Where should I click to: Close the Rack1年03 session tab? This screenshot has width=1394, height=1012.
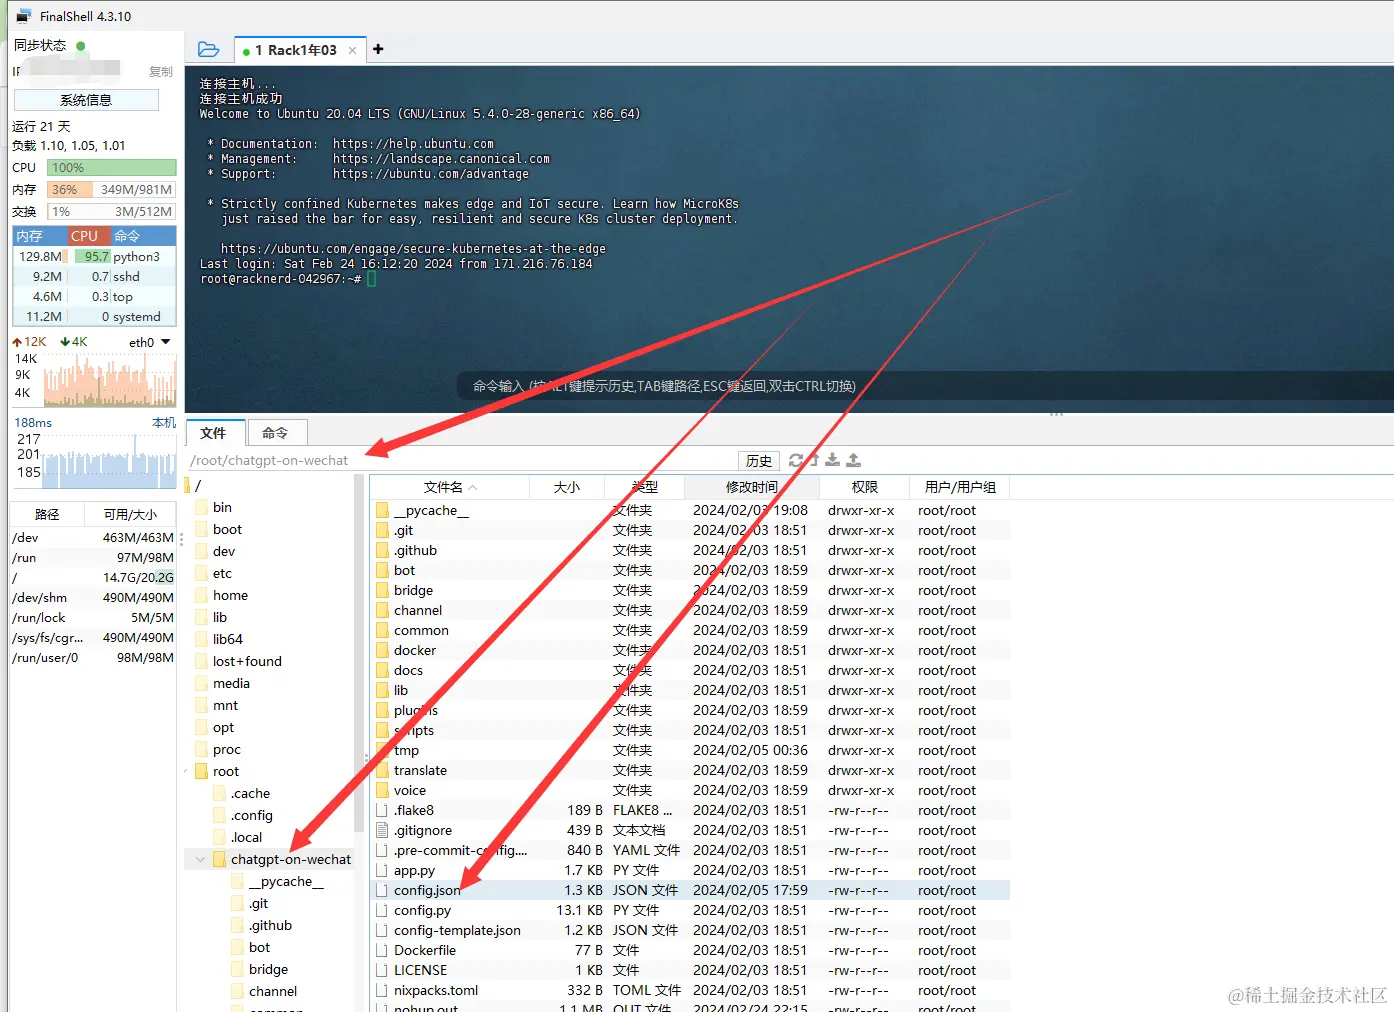pos(352,50)
